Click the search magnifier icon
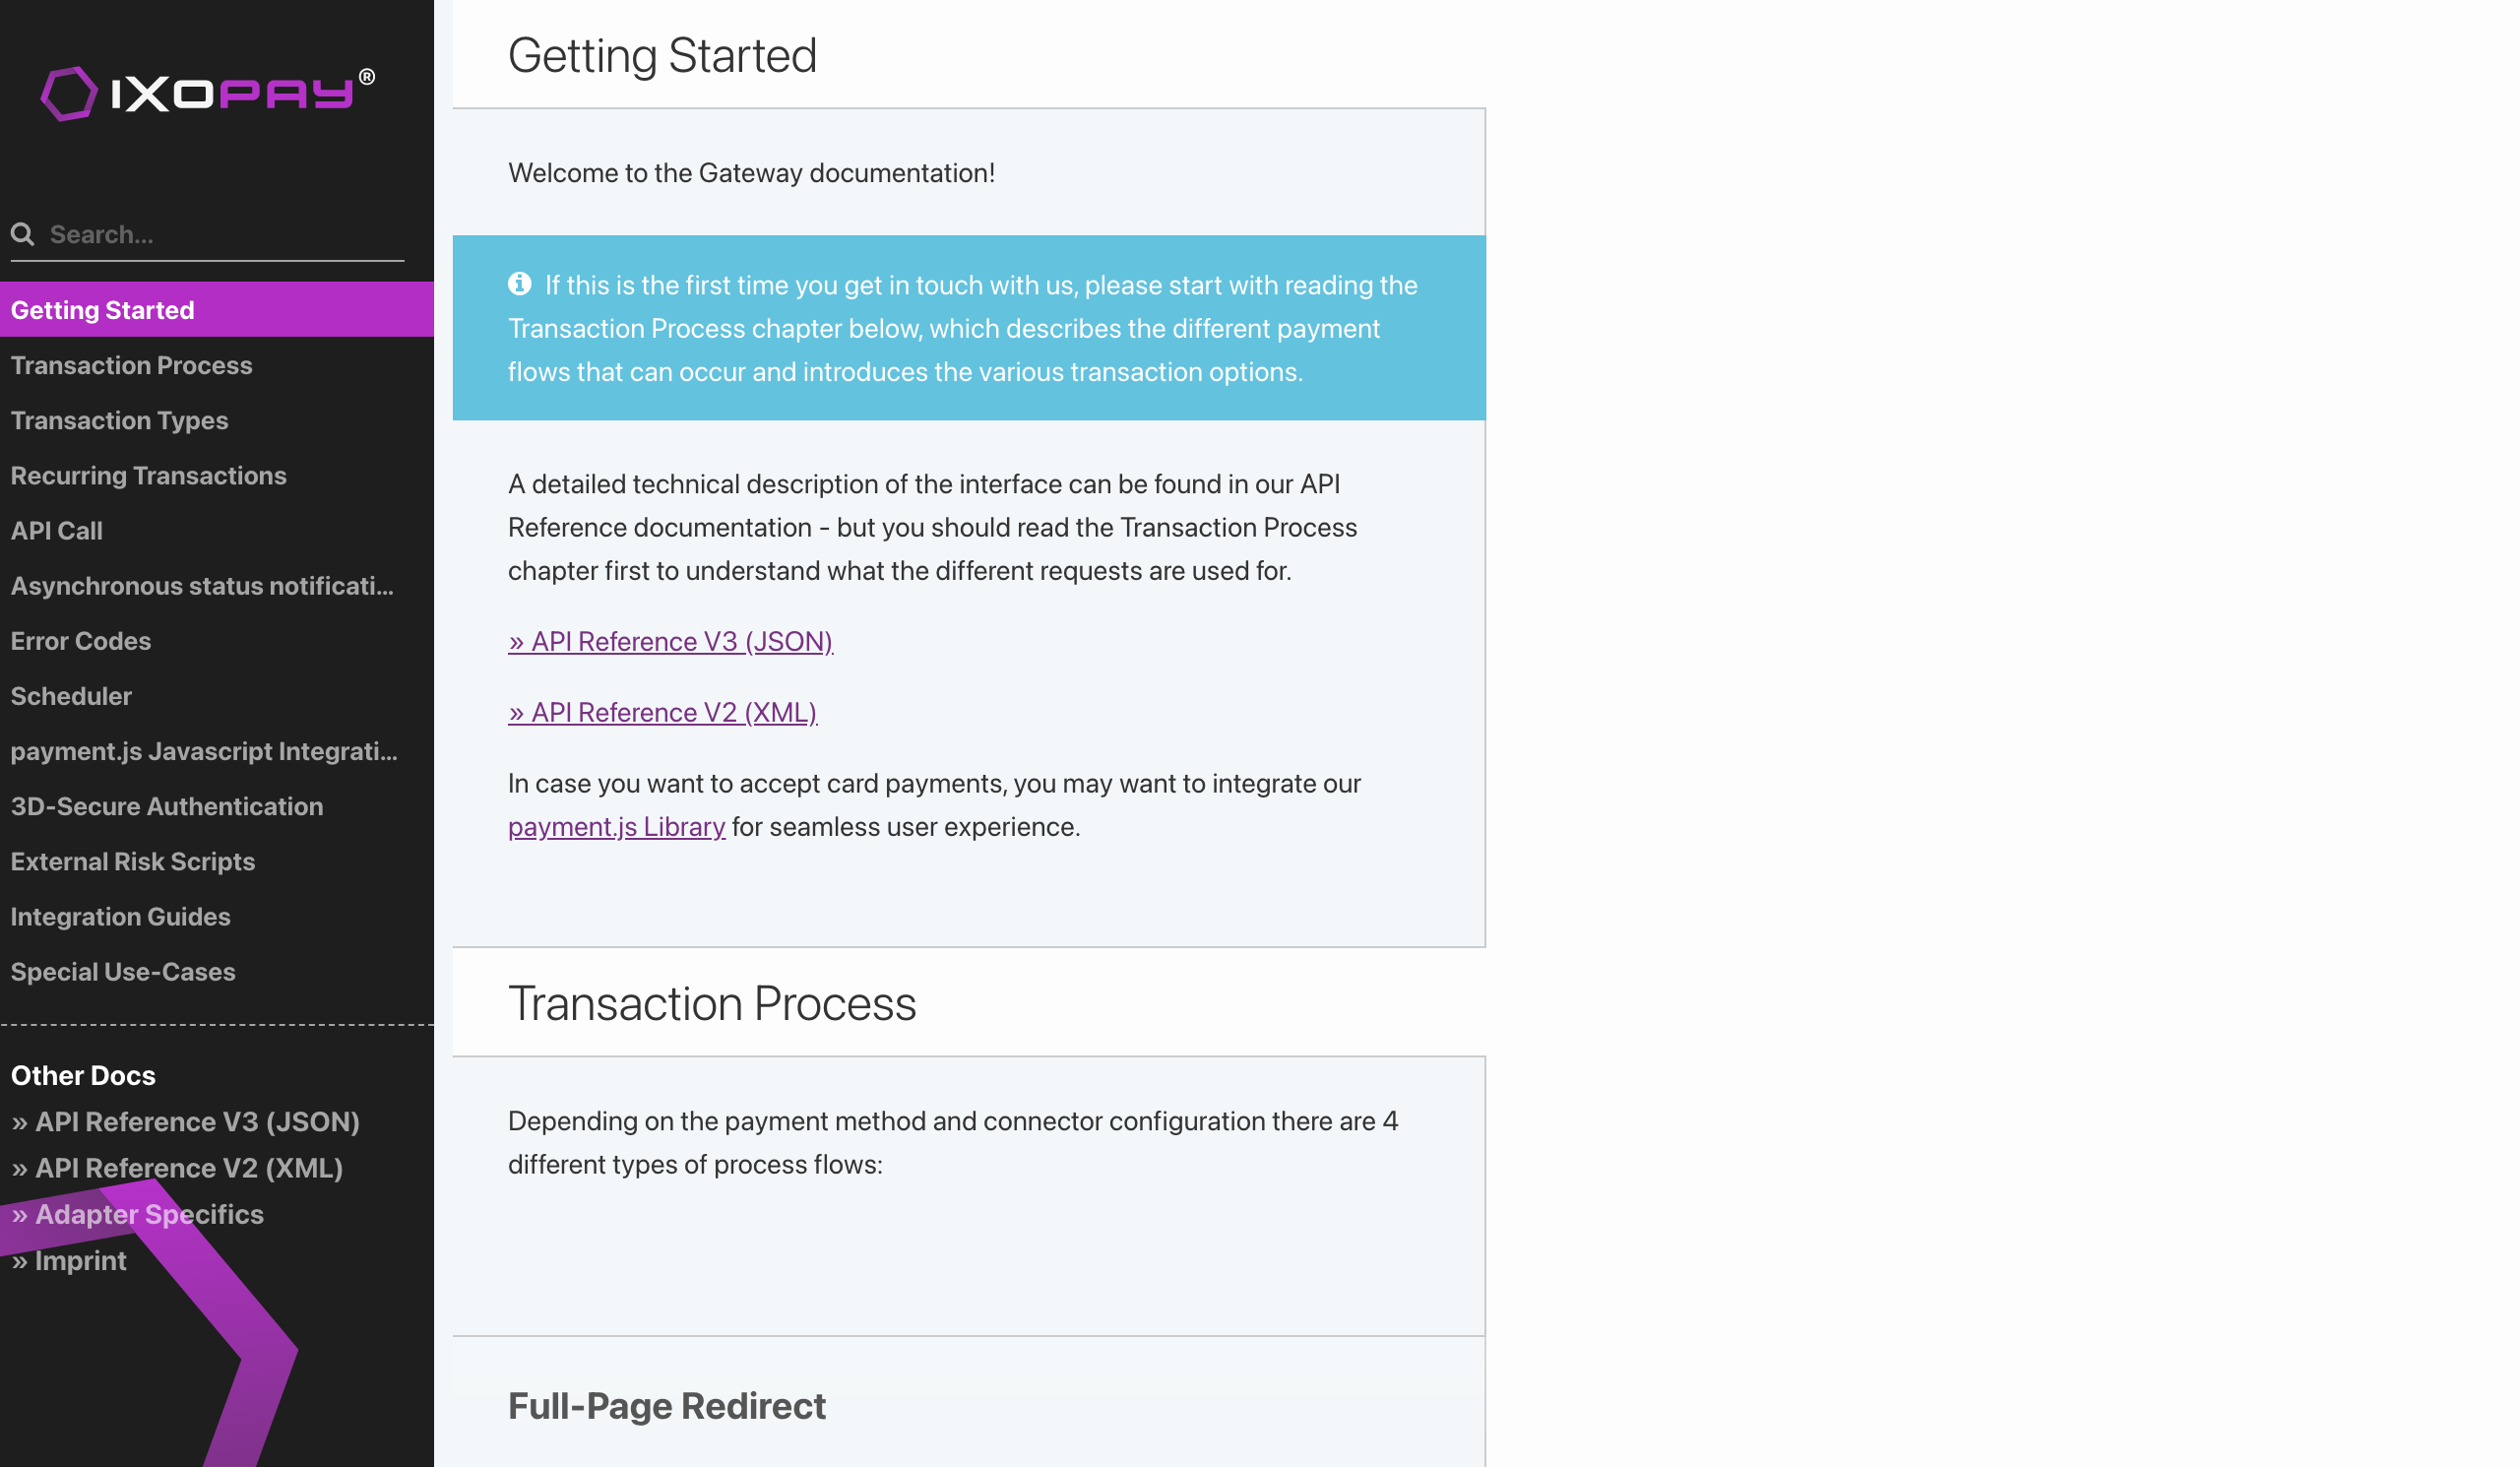 click(x=22, y=234)
